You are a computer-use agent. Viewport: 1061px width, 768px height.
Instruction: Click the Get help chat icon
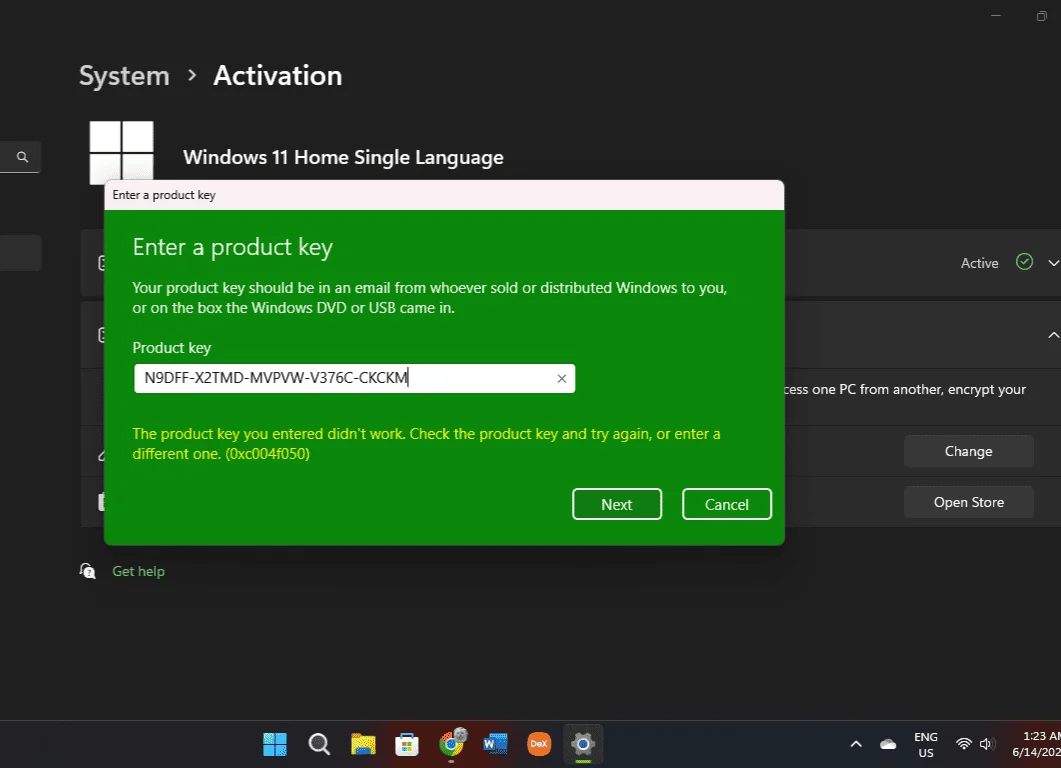click(87, 571)
